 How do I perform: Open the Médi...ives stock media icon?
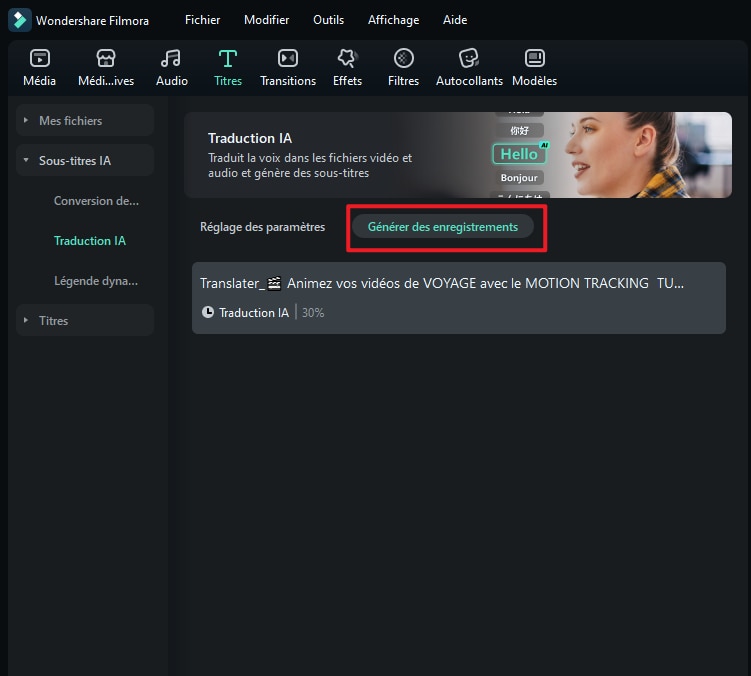(x=106, y=58)
